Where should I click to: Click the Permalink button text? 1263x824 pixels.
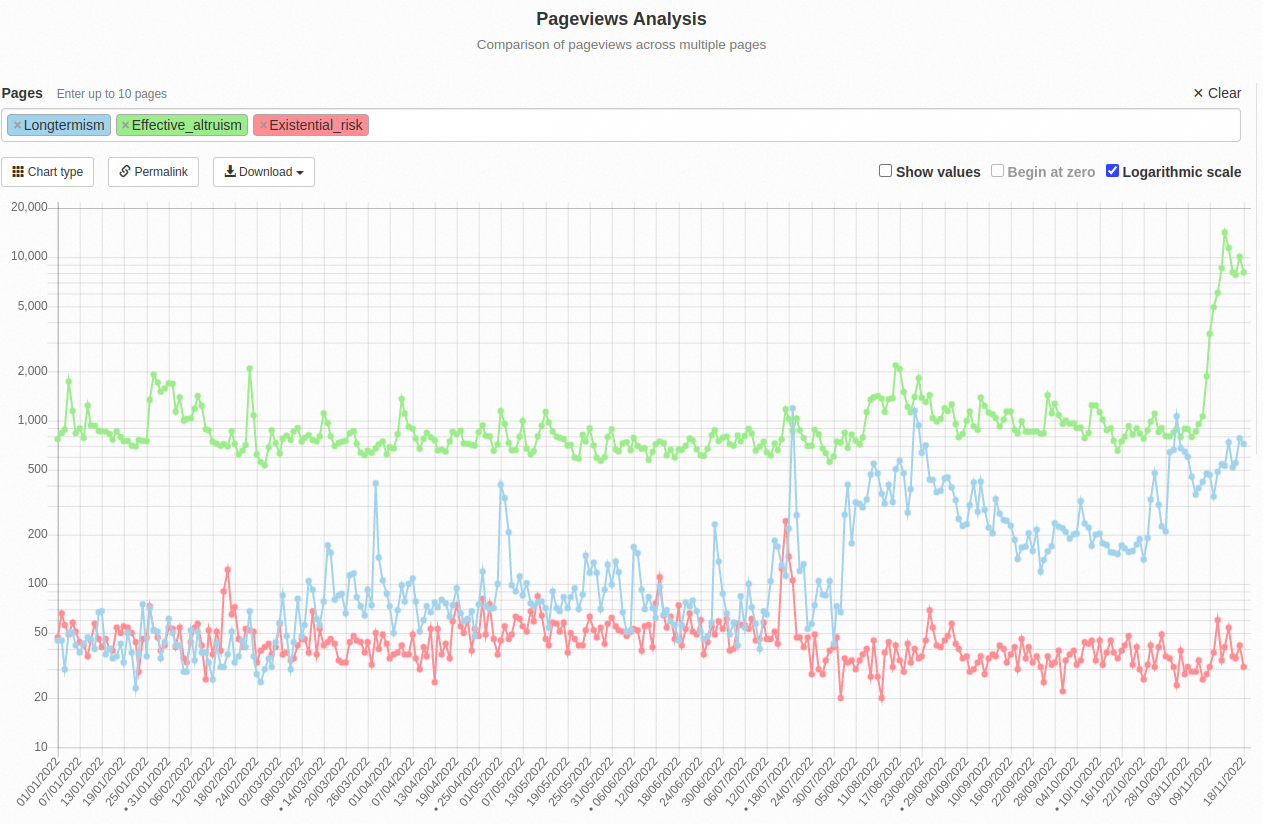(161, 172)
